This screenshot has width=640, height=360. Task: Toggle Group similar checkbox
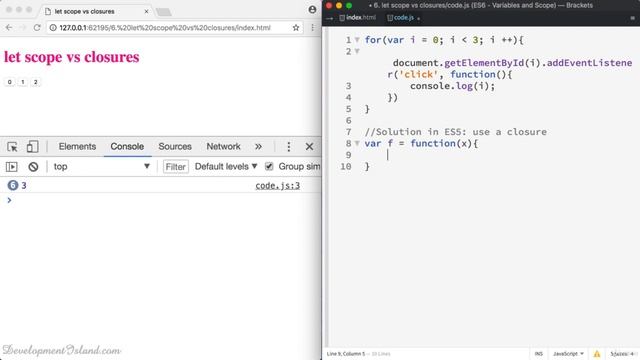[x=269, y=167]
